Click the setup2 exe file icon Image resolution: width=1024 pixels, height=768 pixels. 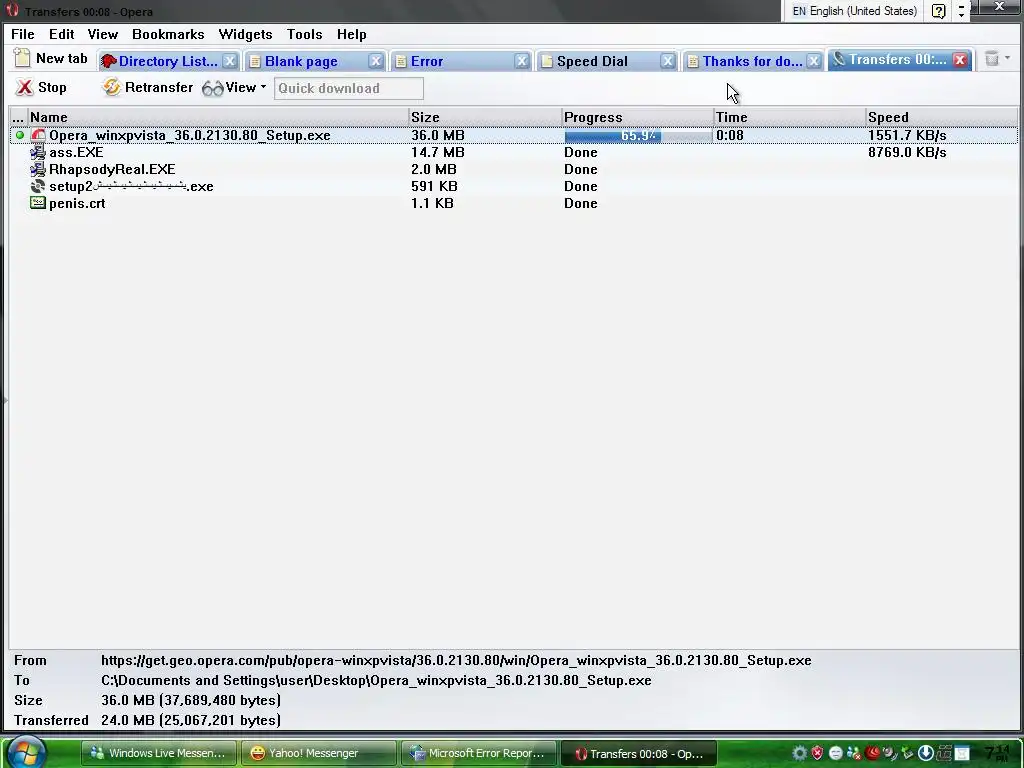pyautogui.click(x=38, y=186)
